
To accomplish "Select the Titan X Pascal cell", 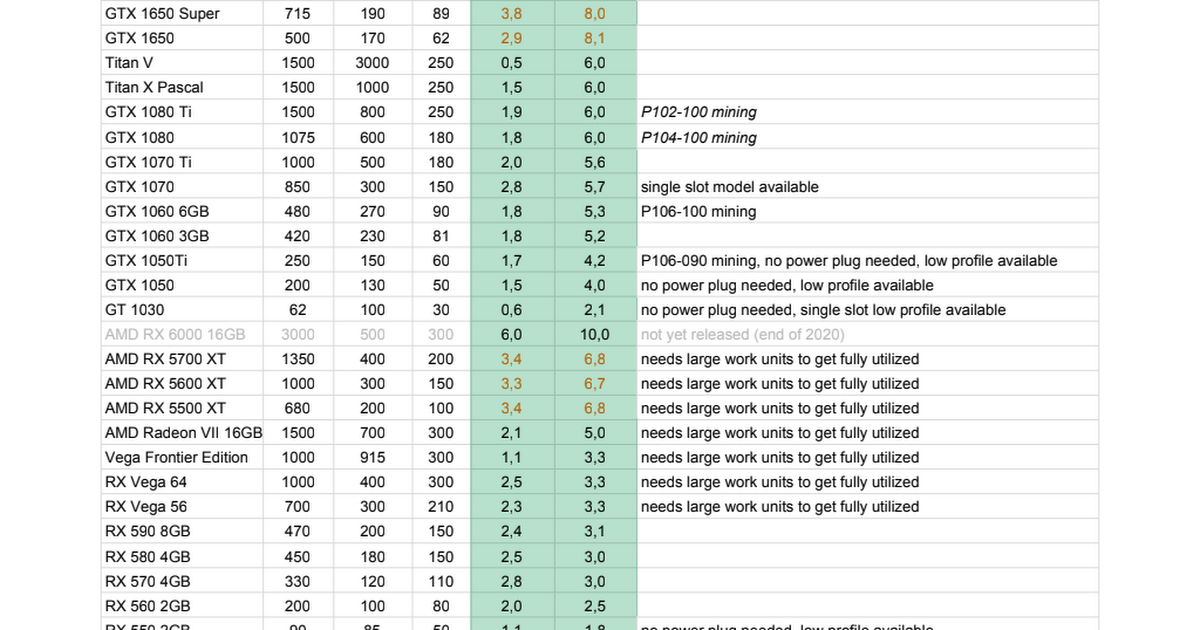I will (x=182, y=88).
